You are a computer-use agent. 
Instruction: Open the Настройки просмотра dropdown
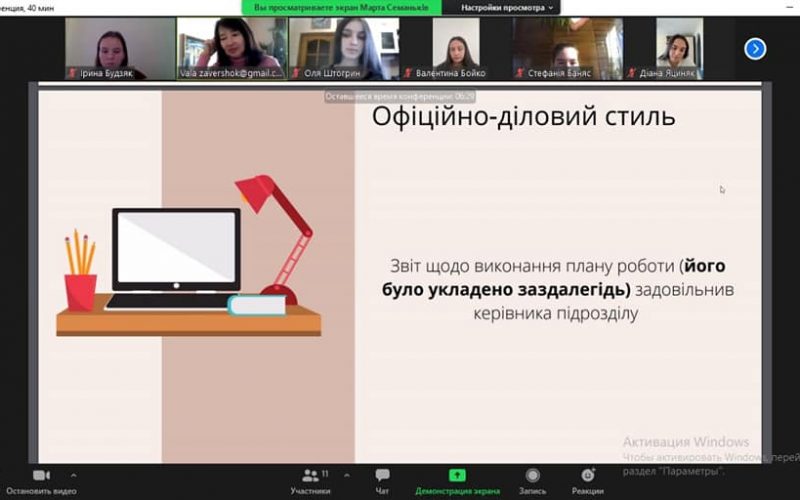click(507, 7)
